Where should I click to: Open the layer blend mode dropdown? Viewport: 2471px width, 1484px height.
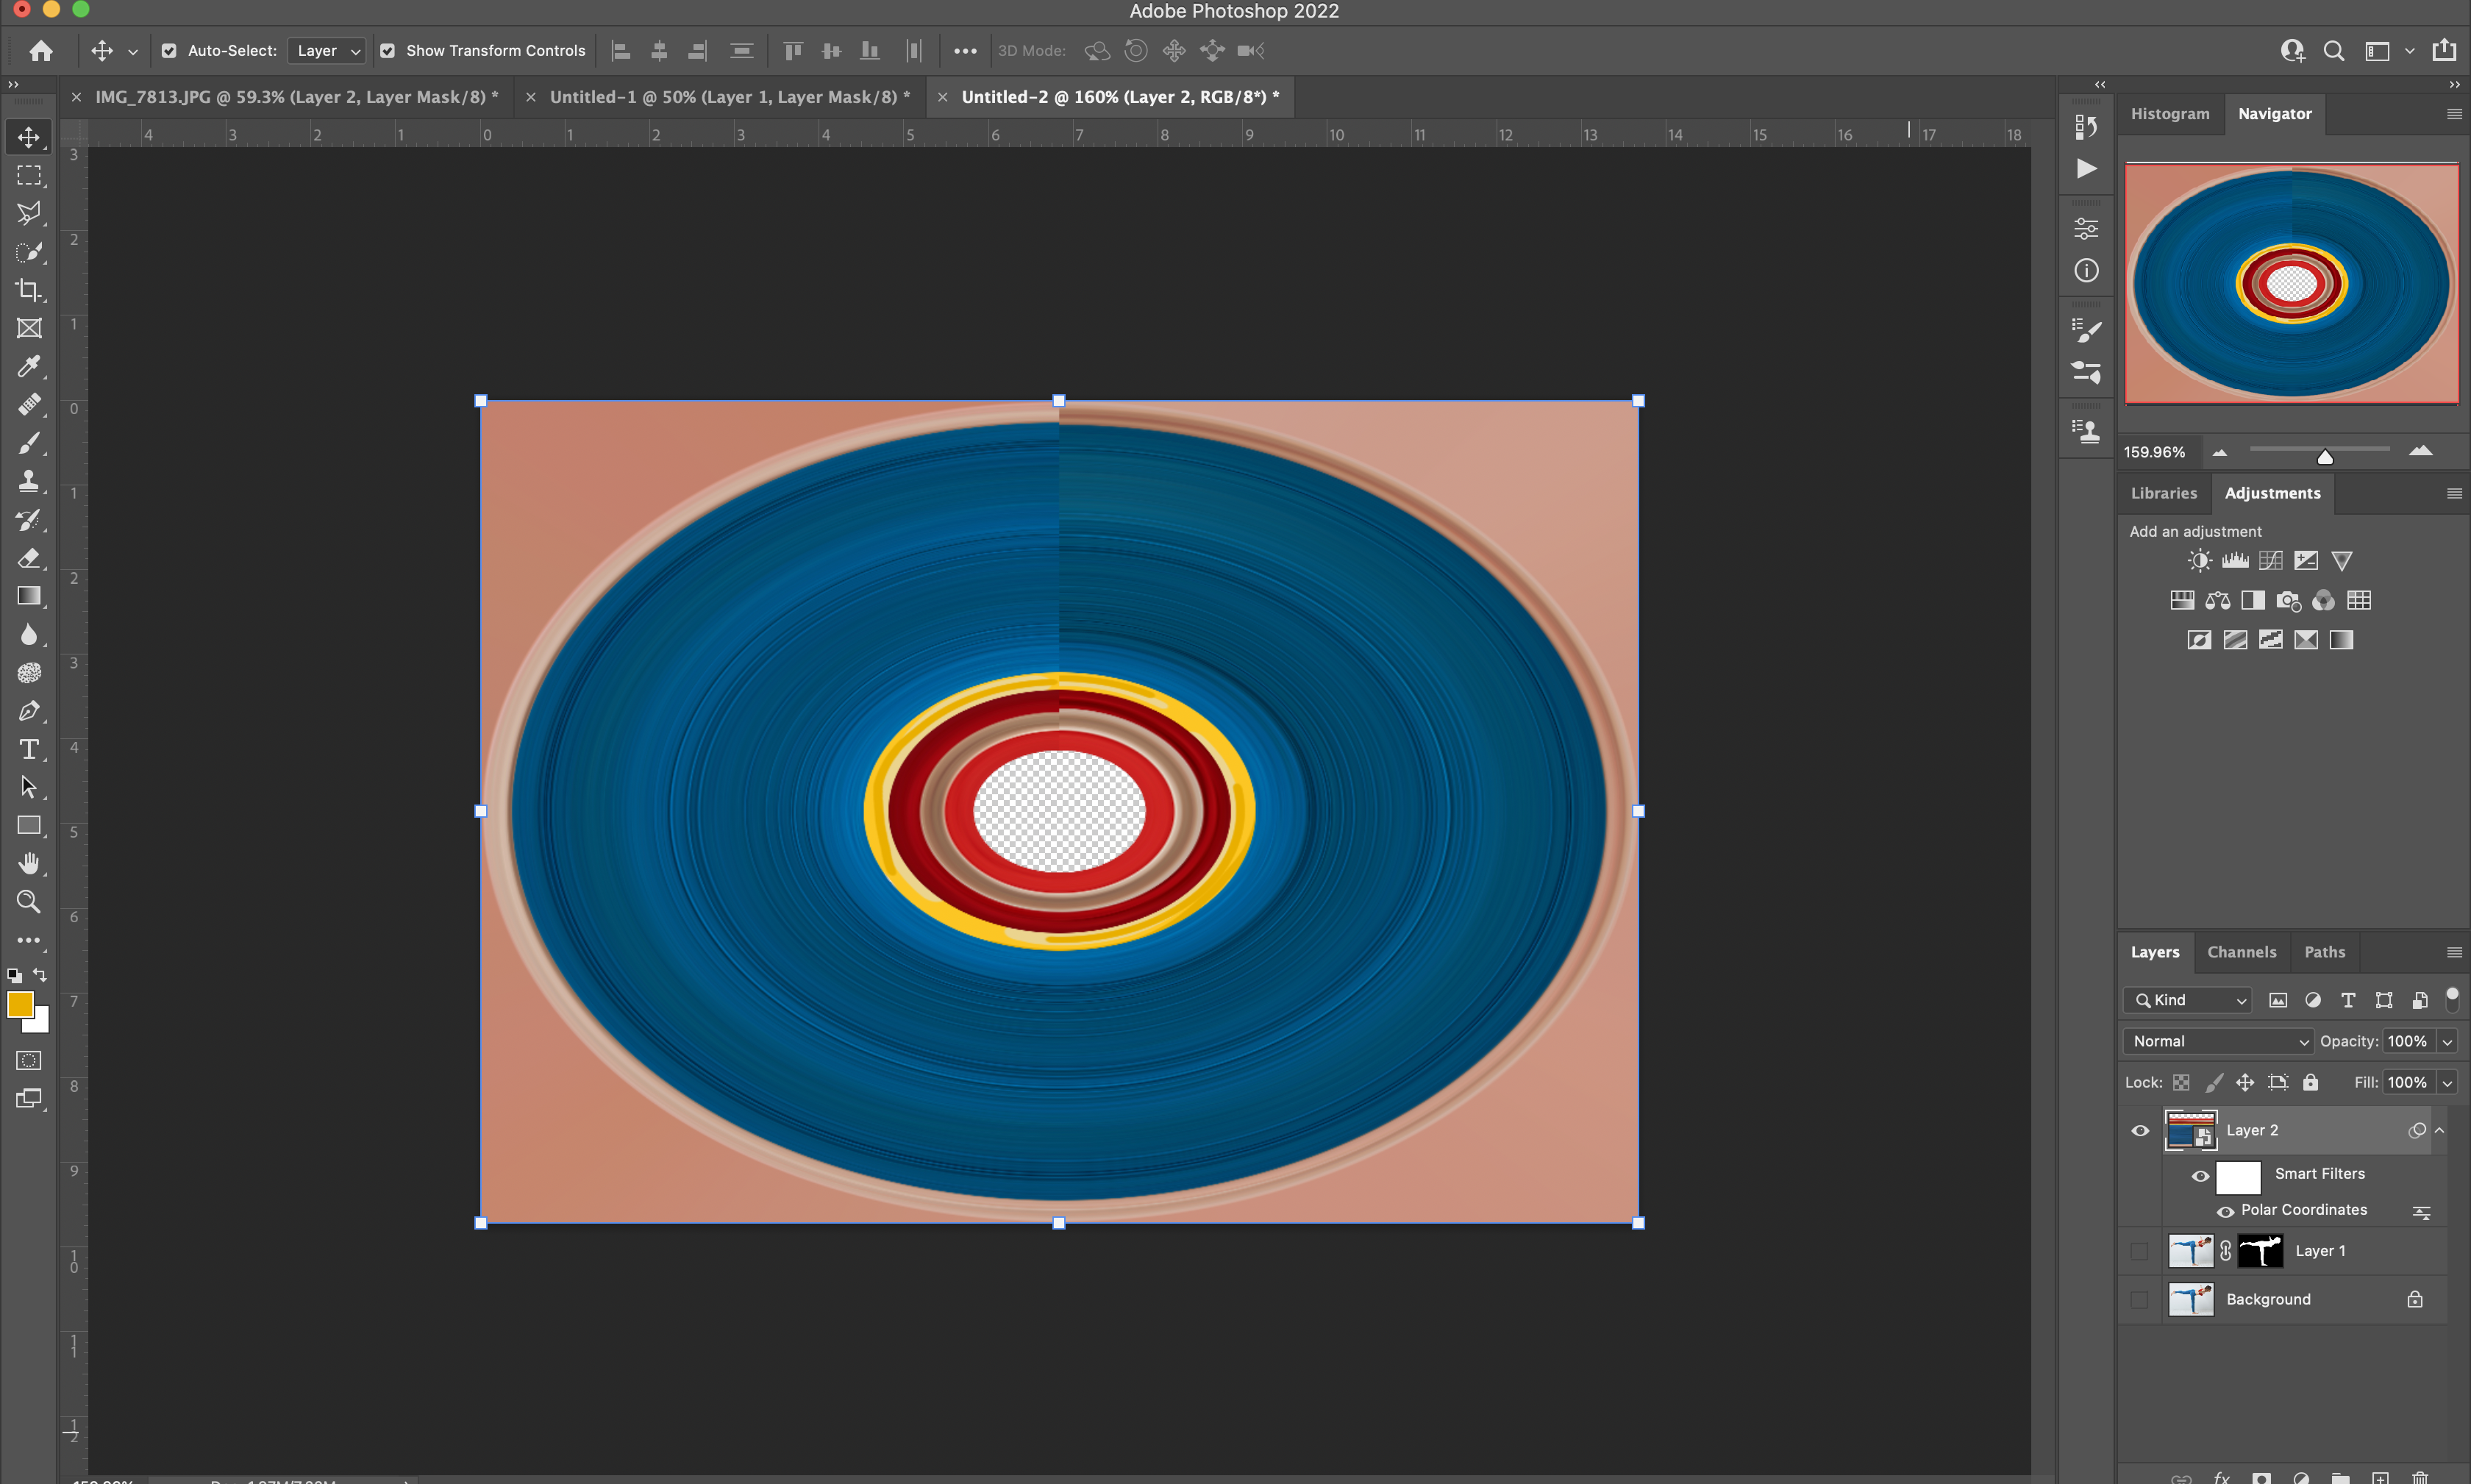2216,1041
